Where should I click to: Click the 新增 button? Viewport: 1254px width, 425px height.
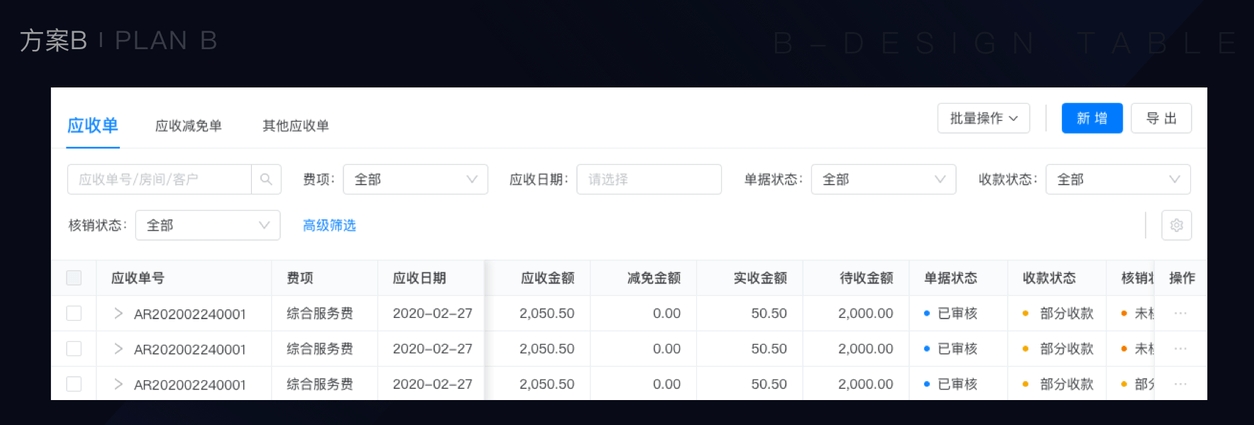click(x=1092, y=118)
